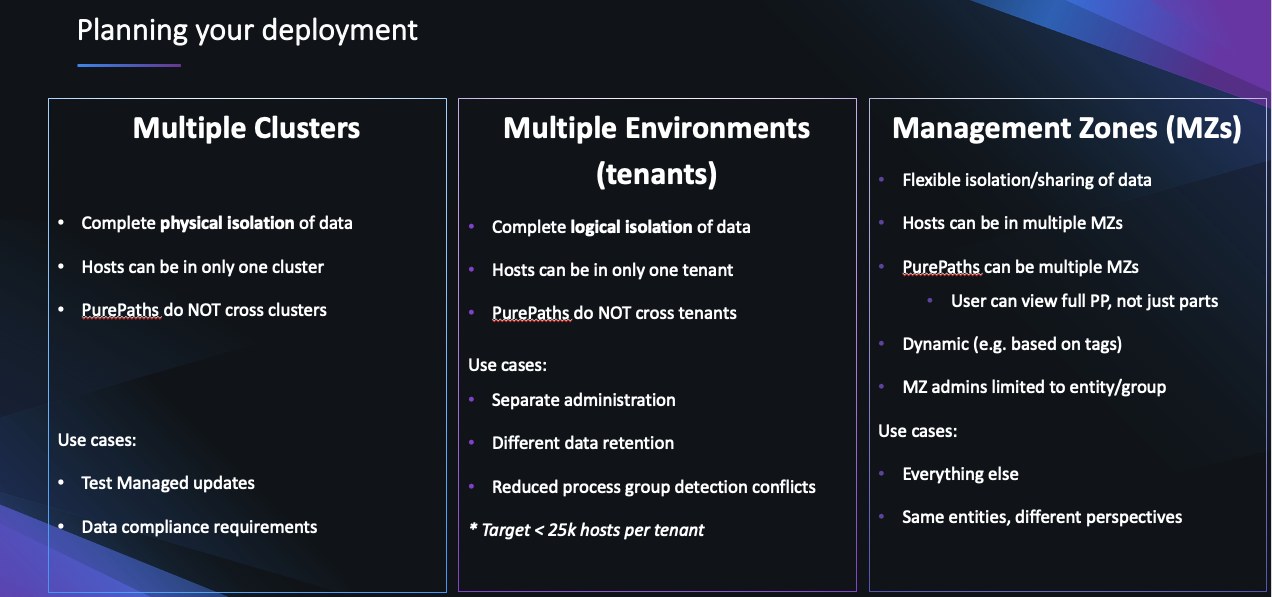Click the "Planning your deployment" slide title
1272x597 pixels.
[247, 30]
